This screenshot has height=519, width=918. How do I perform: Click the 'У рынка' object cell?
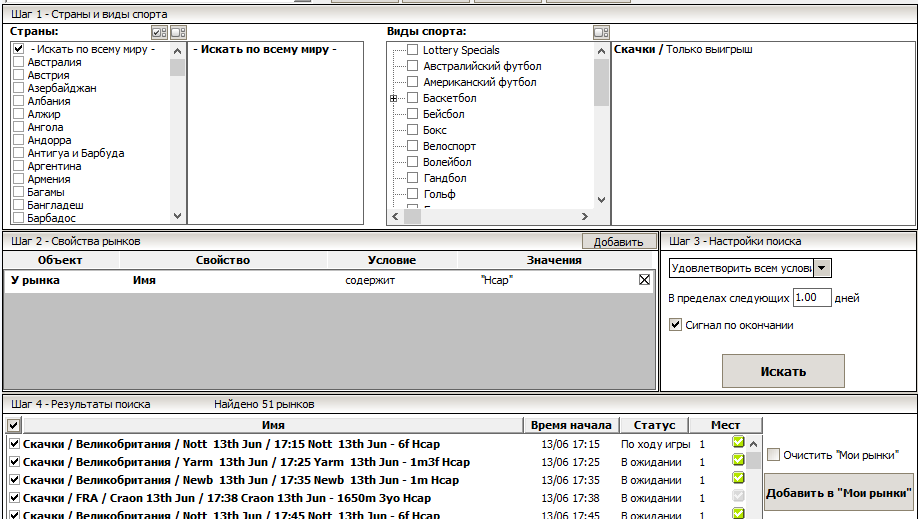[x=35, y=281]
